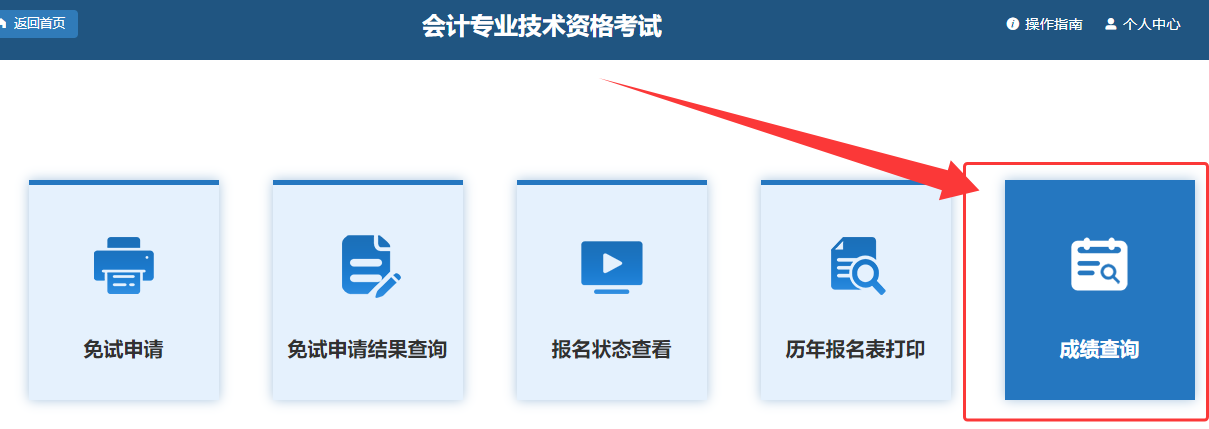This screenshot has width=1209, height=429.
Task: Return home via 返回首页 button
Action: coord(38,24)
